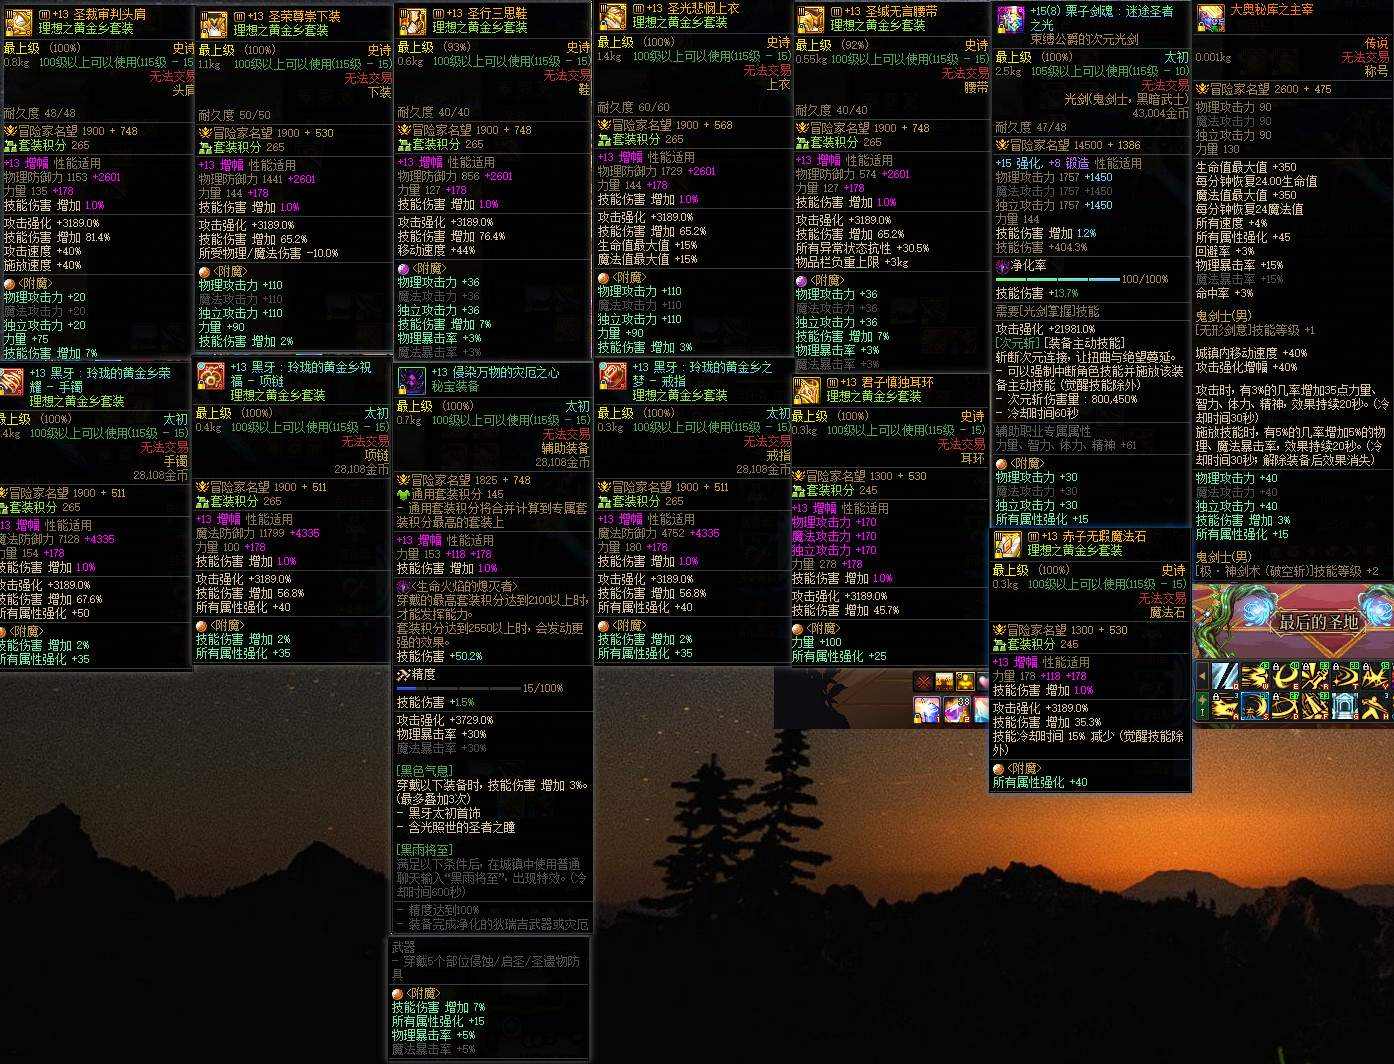Image resolution: width=1394 pixels, height=1064 pixels.
Task: Click the 圣行三思鞋 shoes item icon
Action: coord(412,22)
